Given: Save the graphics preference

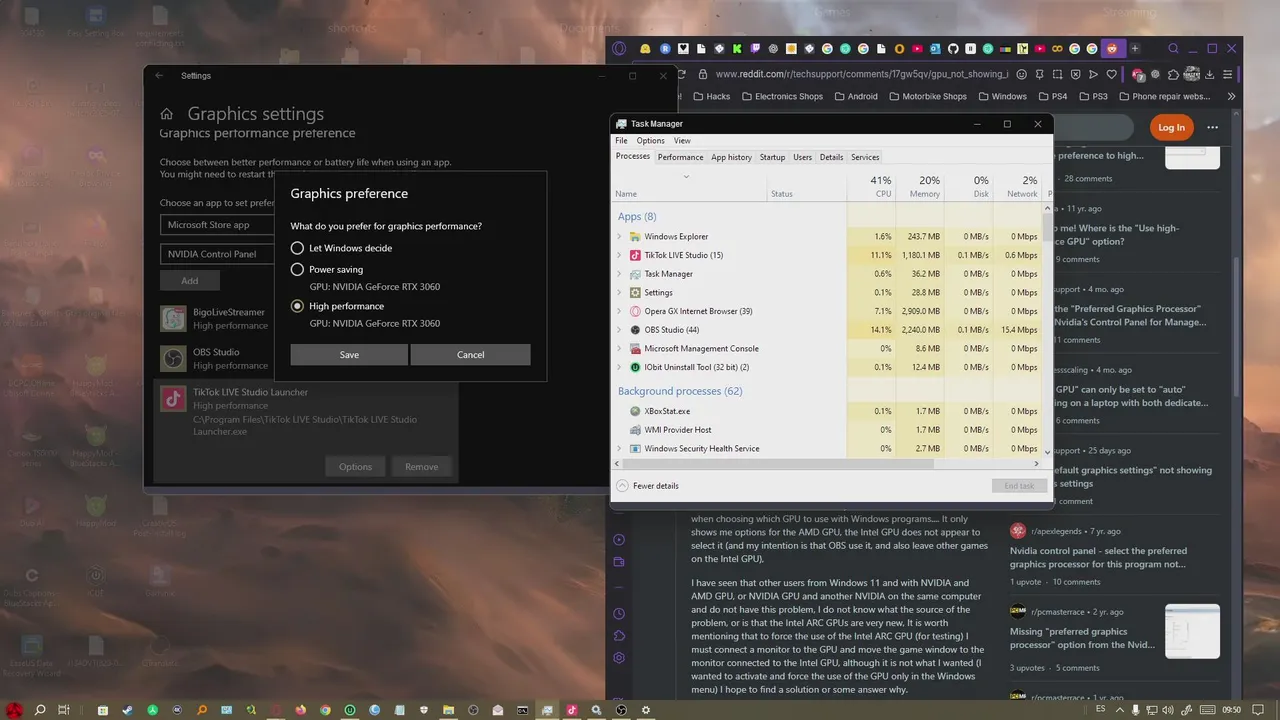Looking at the screenshot, I should pos(349,355).
